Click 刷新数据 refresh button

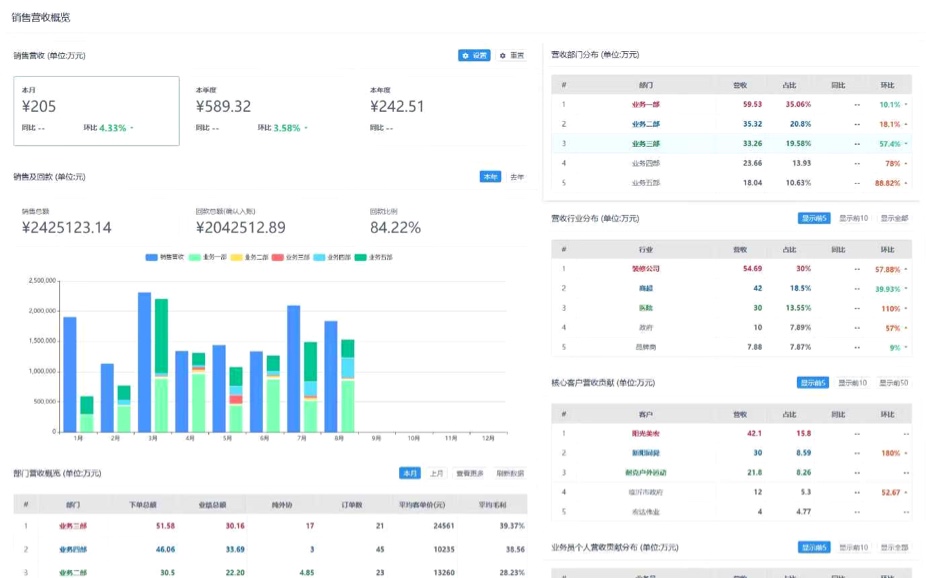510,473
